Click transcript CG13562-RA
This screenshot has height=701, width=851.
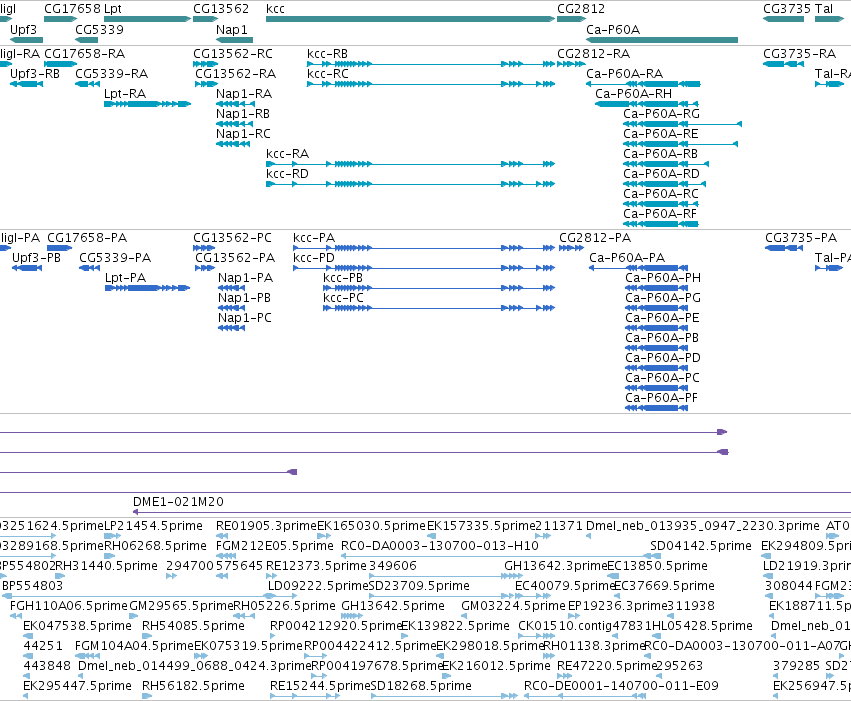(x=236, y=74)
